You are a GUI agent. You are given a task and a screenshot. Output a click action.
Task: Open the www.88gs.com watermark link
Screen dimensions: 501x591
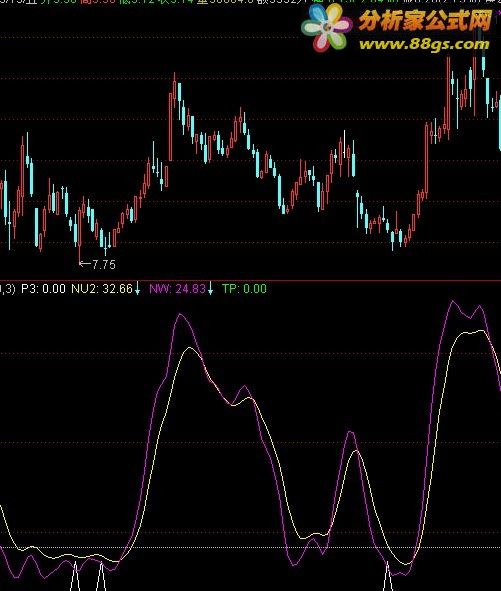424,44
